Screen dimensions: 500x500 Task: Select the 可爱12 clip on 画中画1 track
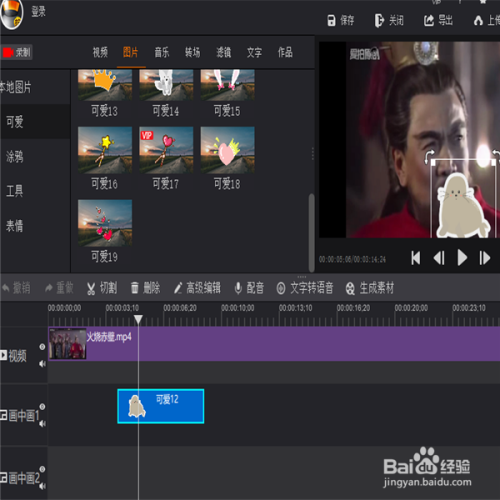click(x=161, y=406)
